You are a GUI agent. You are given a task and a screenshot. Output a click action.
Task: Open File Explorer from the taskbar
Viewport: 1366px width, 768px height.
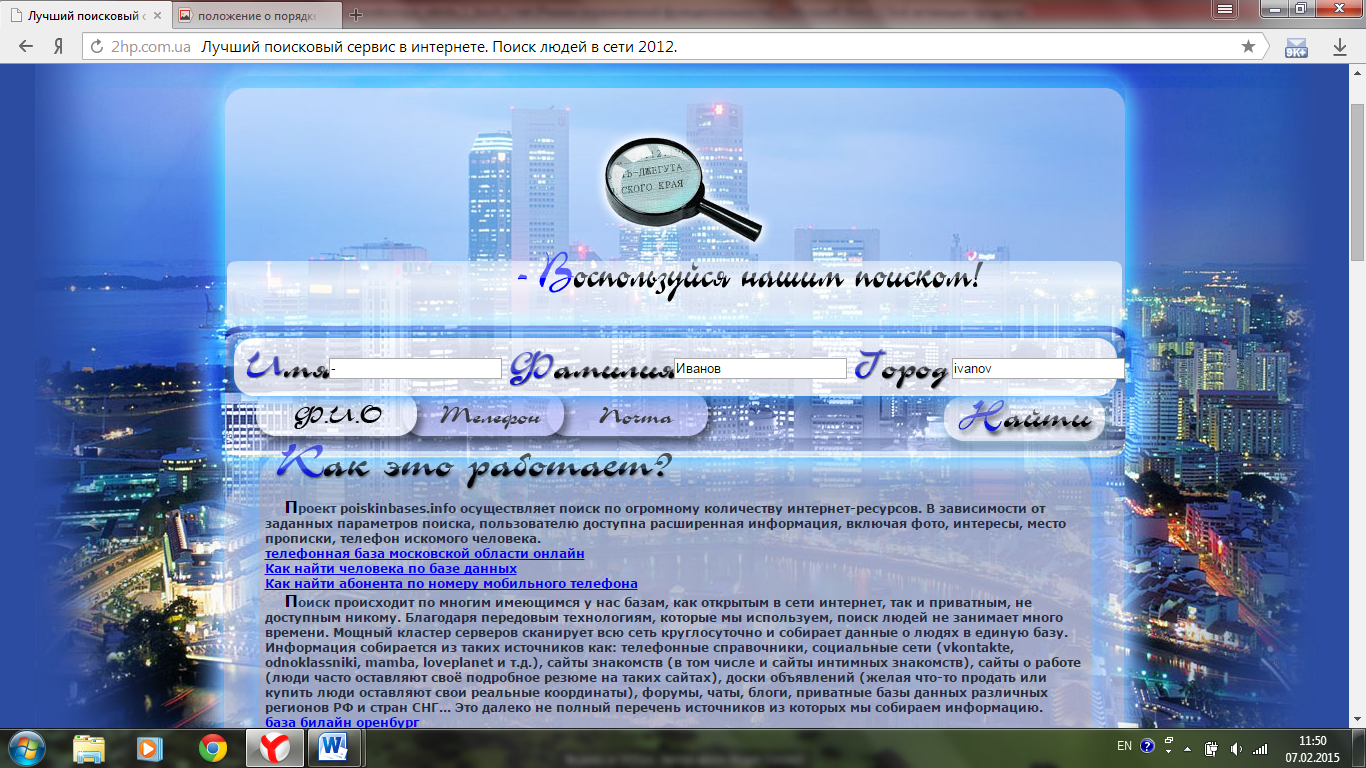(x=89, y=747)
